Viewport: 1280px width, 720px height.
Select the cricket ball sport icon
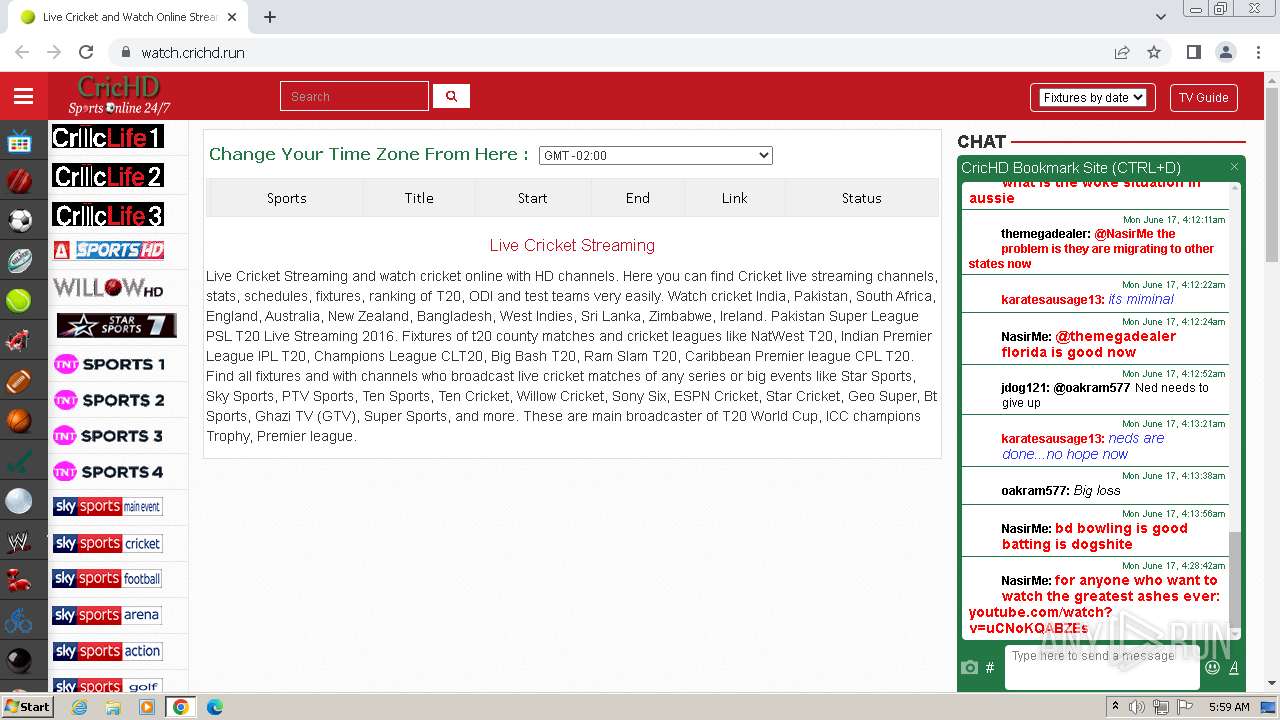[19, 181]
